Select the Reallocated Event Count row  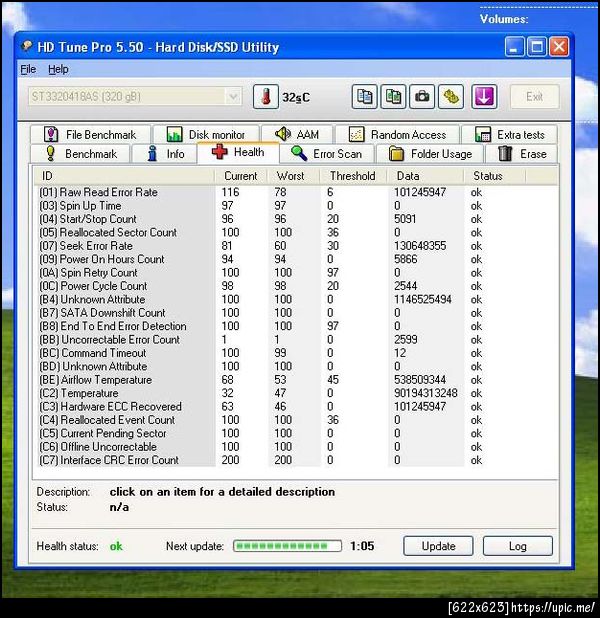296,420
